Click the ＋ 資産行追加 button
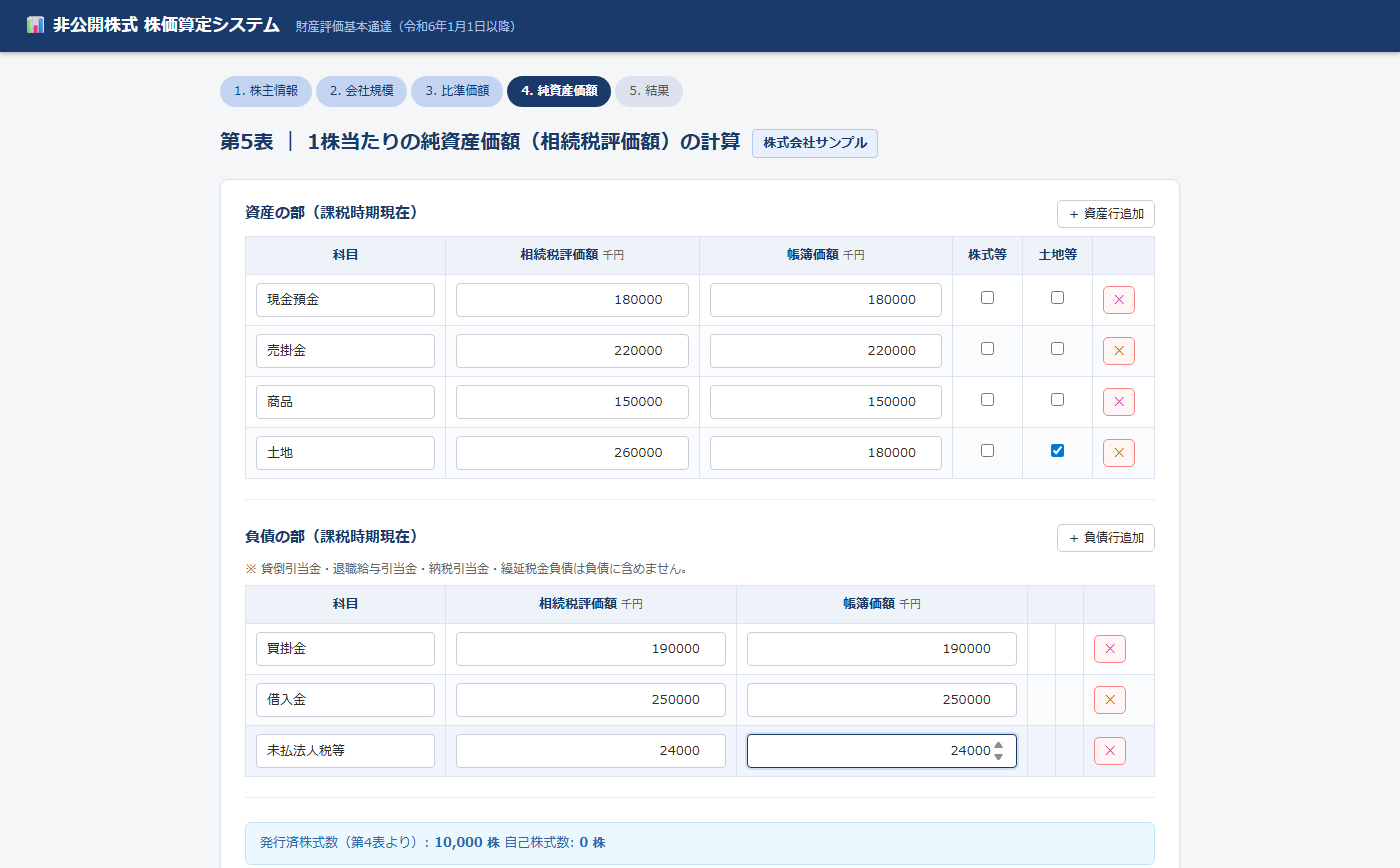Viewport: 1400px width, 868px height. click(x=1106, y=214)
